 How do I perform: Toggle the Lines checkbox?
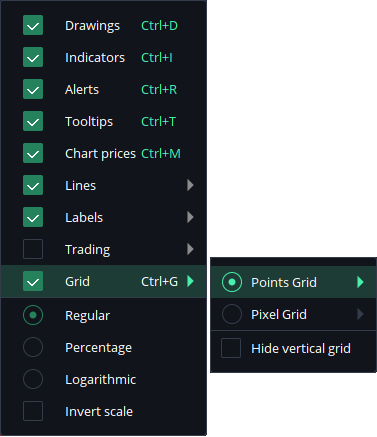click(x=33, y=185)
